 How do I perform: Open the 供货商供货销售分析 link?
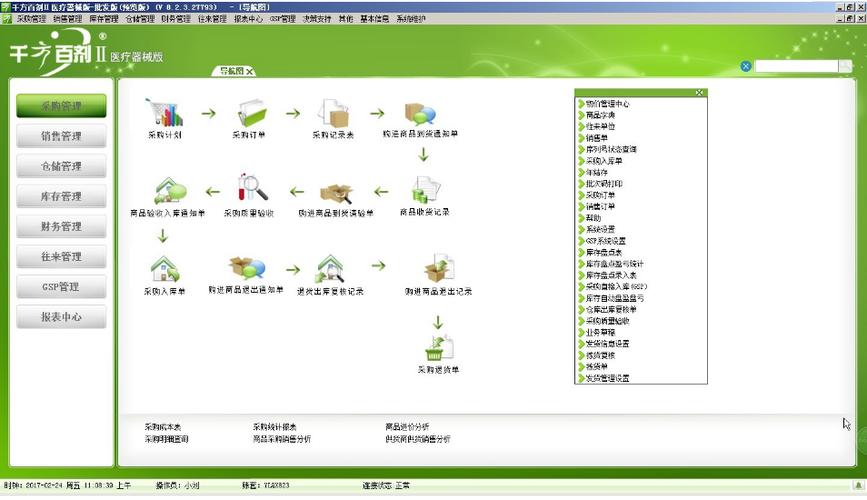pos(417,439)
